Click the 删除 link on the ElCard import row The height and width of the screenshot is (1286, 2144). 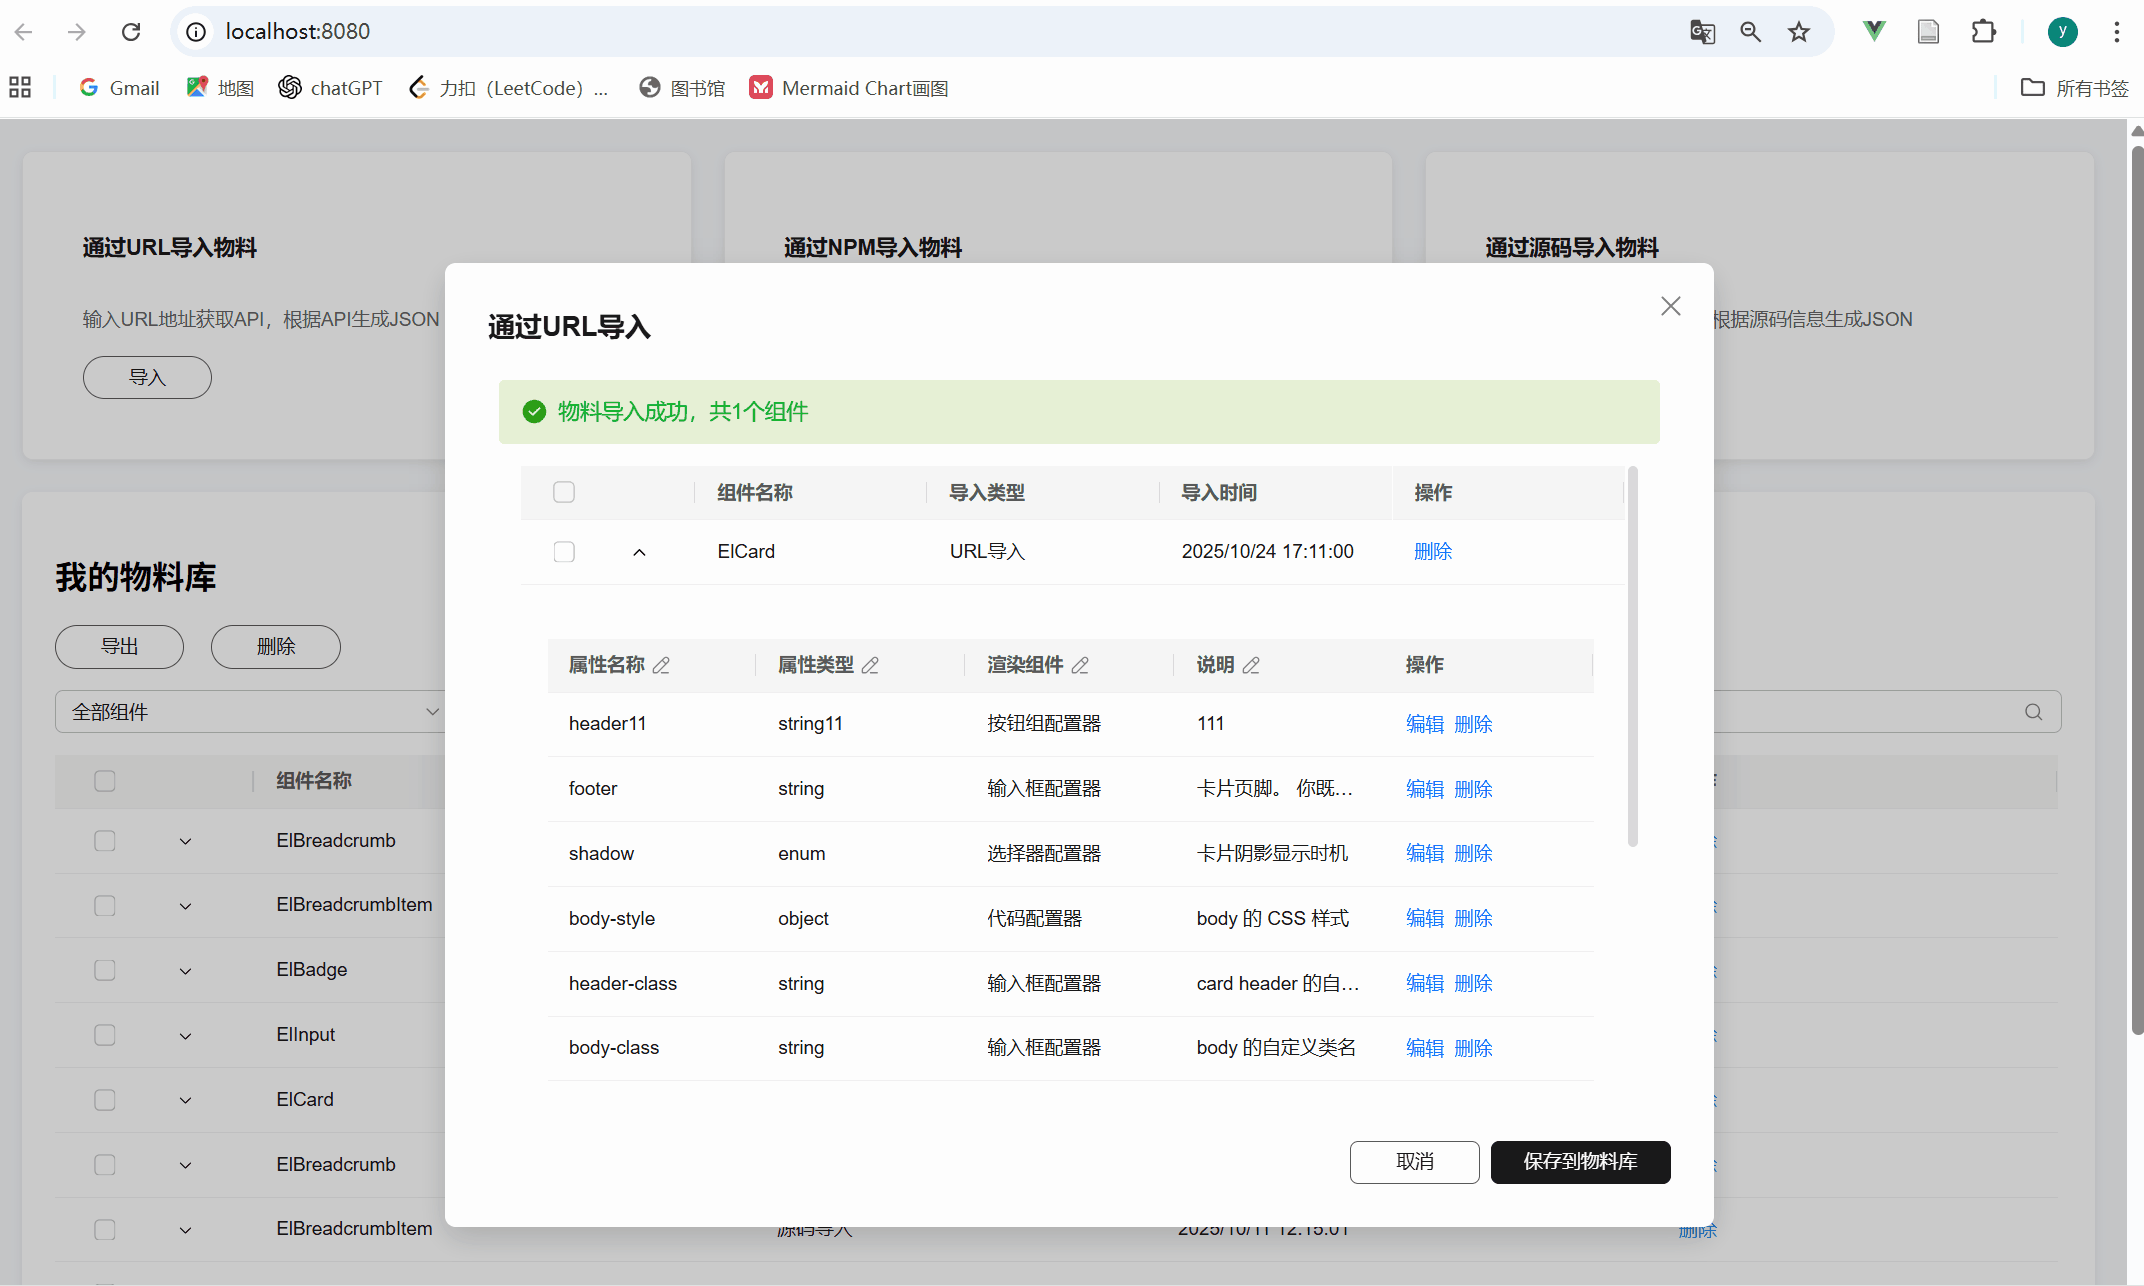(1433, 551)
